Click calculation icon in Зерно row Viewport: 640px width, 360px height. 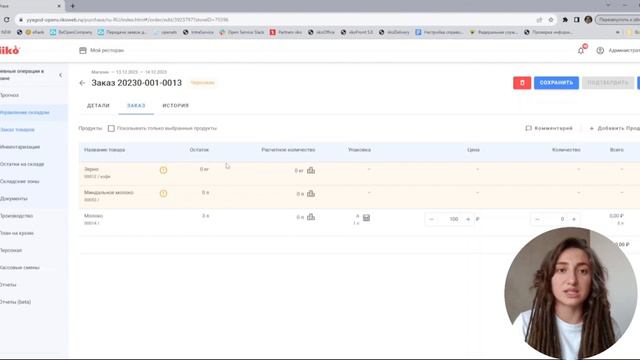[x=311, y=170]
